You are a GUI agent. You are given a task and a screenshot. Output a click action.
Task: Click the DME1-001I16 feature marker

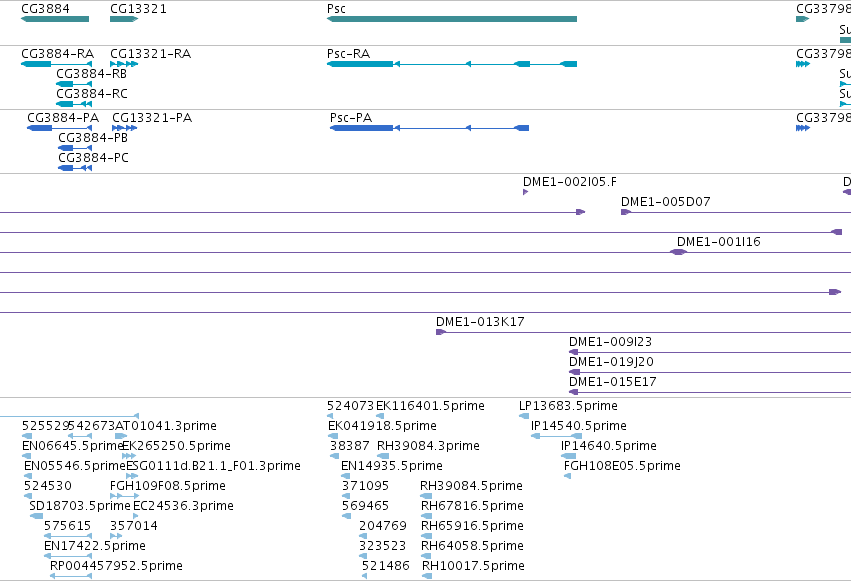(x=678, y=252)
